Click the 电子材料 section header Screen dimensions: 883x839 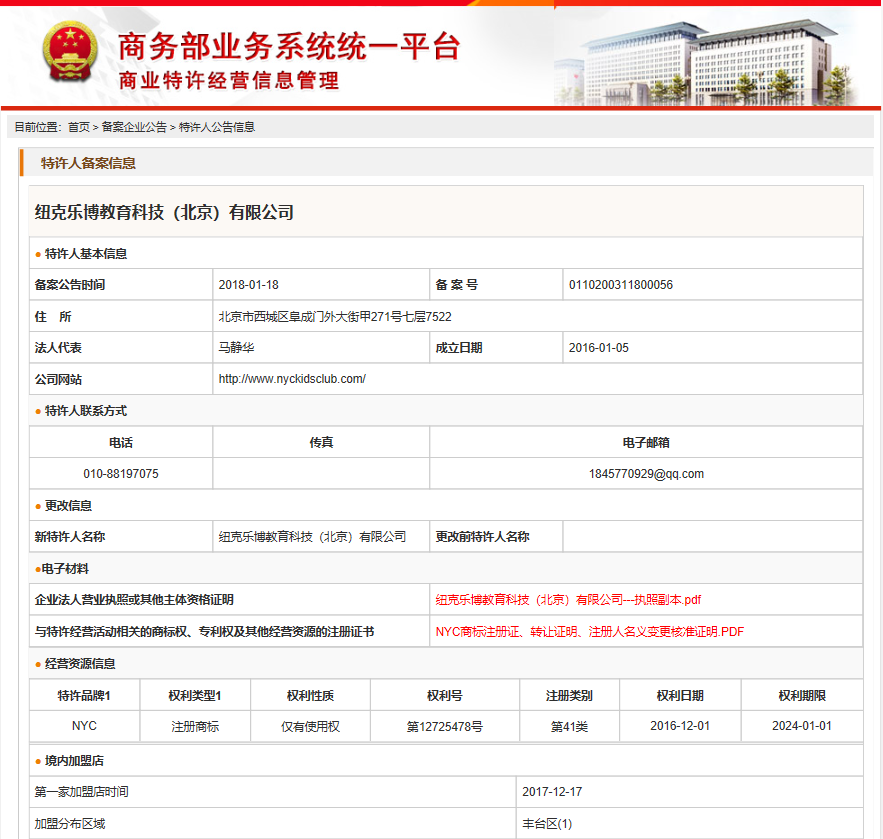pyautogui.click(x=65, y=569)
